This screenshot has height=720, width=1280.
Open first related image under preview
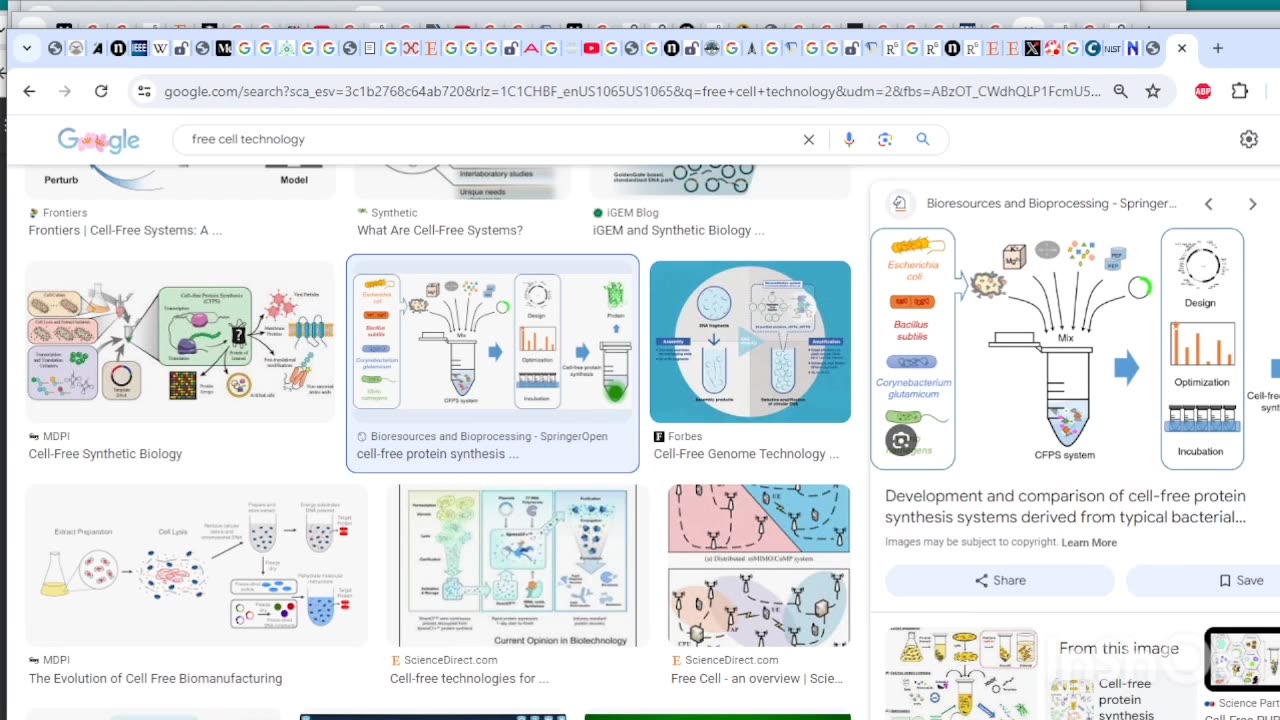pos(961,674)
